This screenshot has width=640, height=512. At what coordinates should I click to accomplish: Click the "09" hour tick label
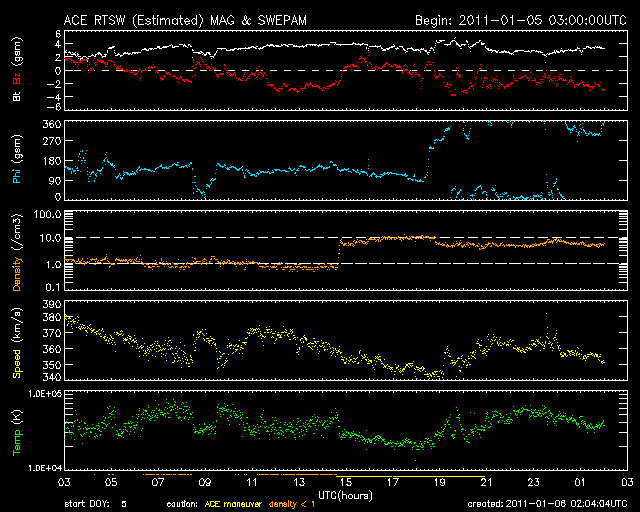point(205,483)
